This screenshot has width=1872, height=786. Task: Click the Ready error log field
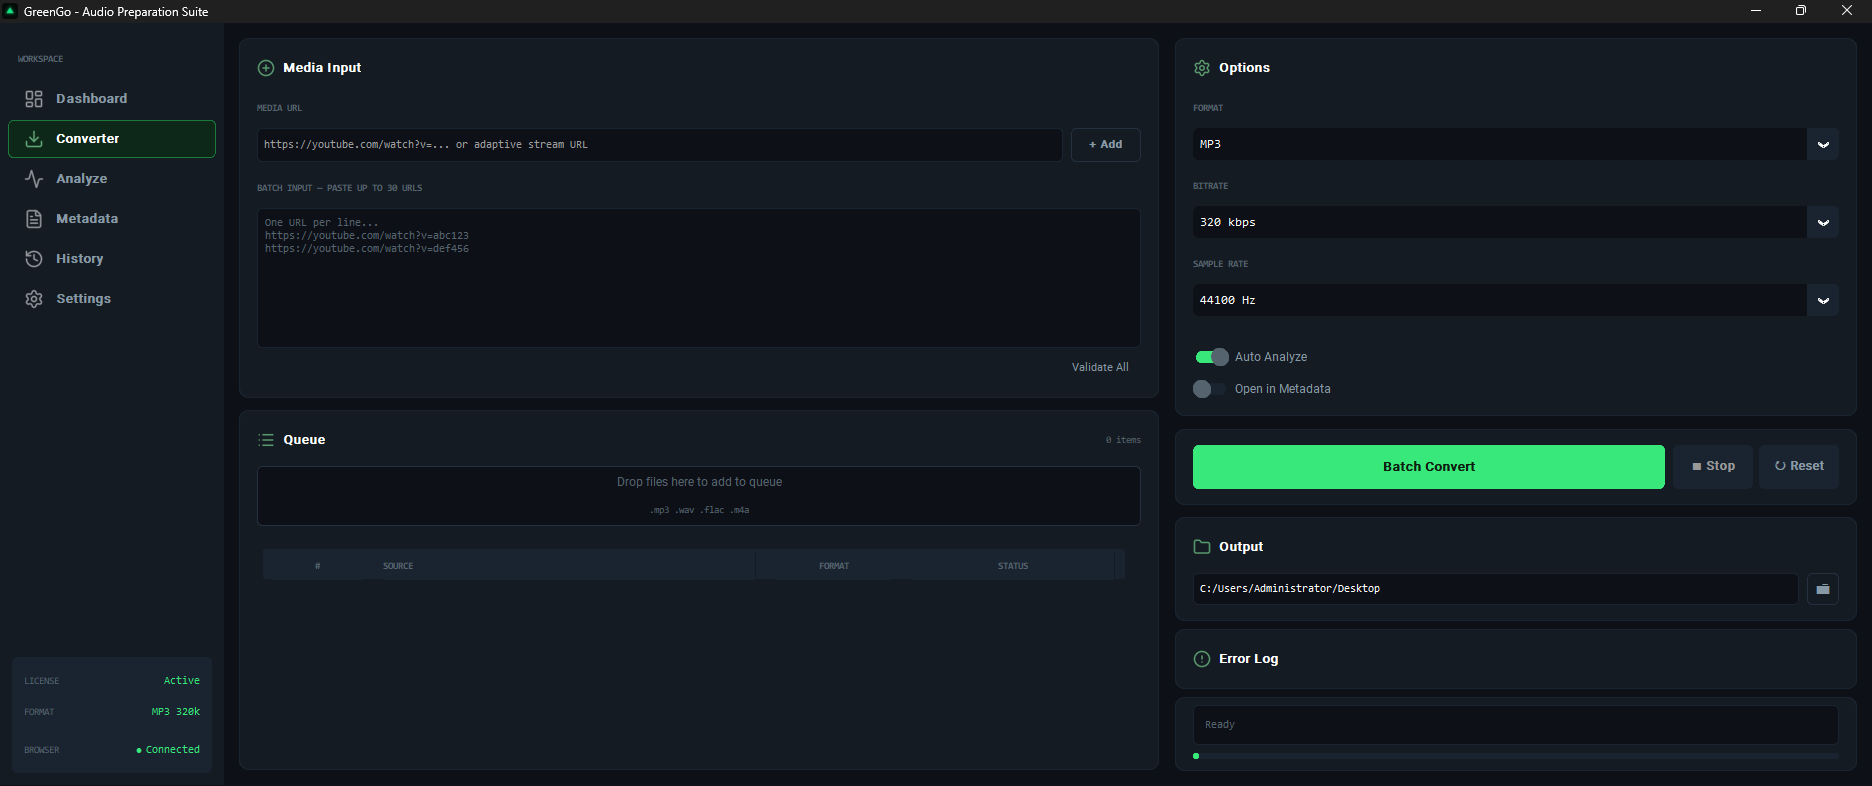click(x=1515, y=725)
